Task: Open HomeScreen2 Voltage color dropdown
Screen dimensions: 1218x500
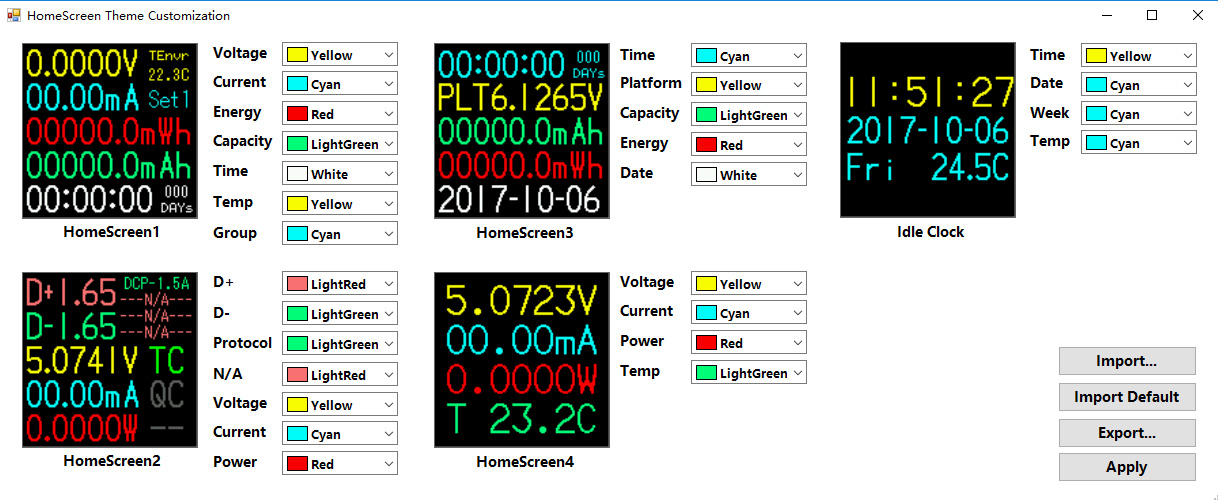Action: (340, 405)
